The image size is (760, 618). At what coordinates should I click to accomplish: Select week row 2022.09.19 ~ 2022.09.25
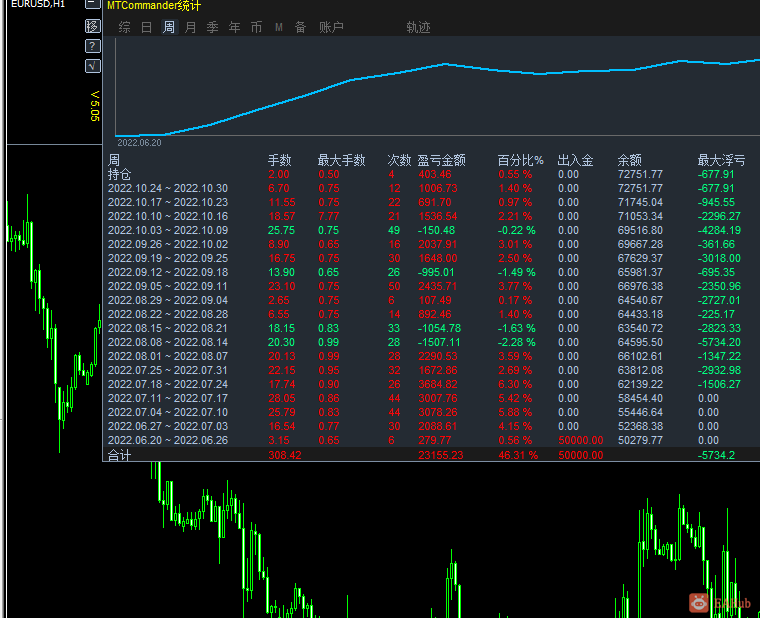point(168,258)
